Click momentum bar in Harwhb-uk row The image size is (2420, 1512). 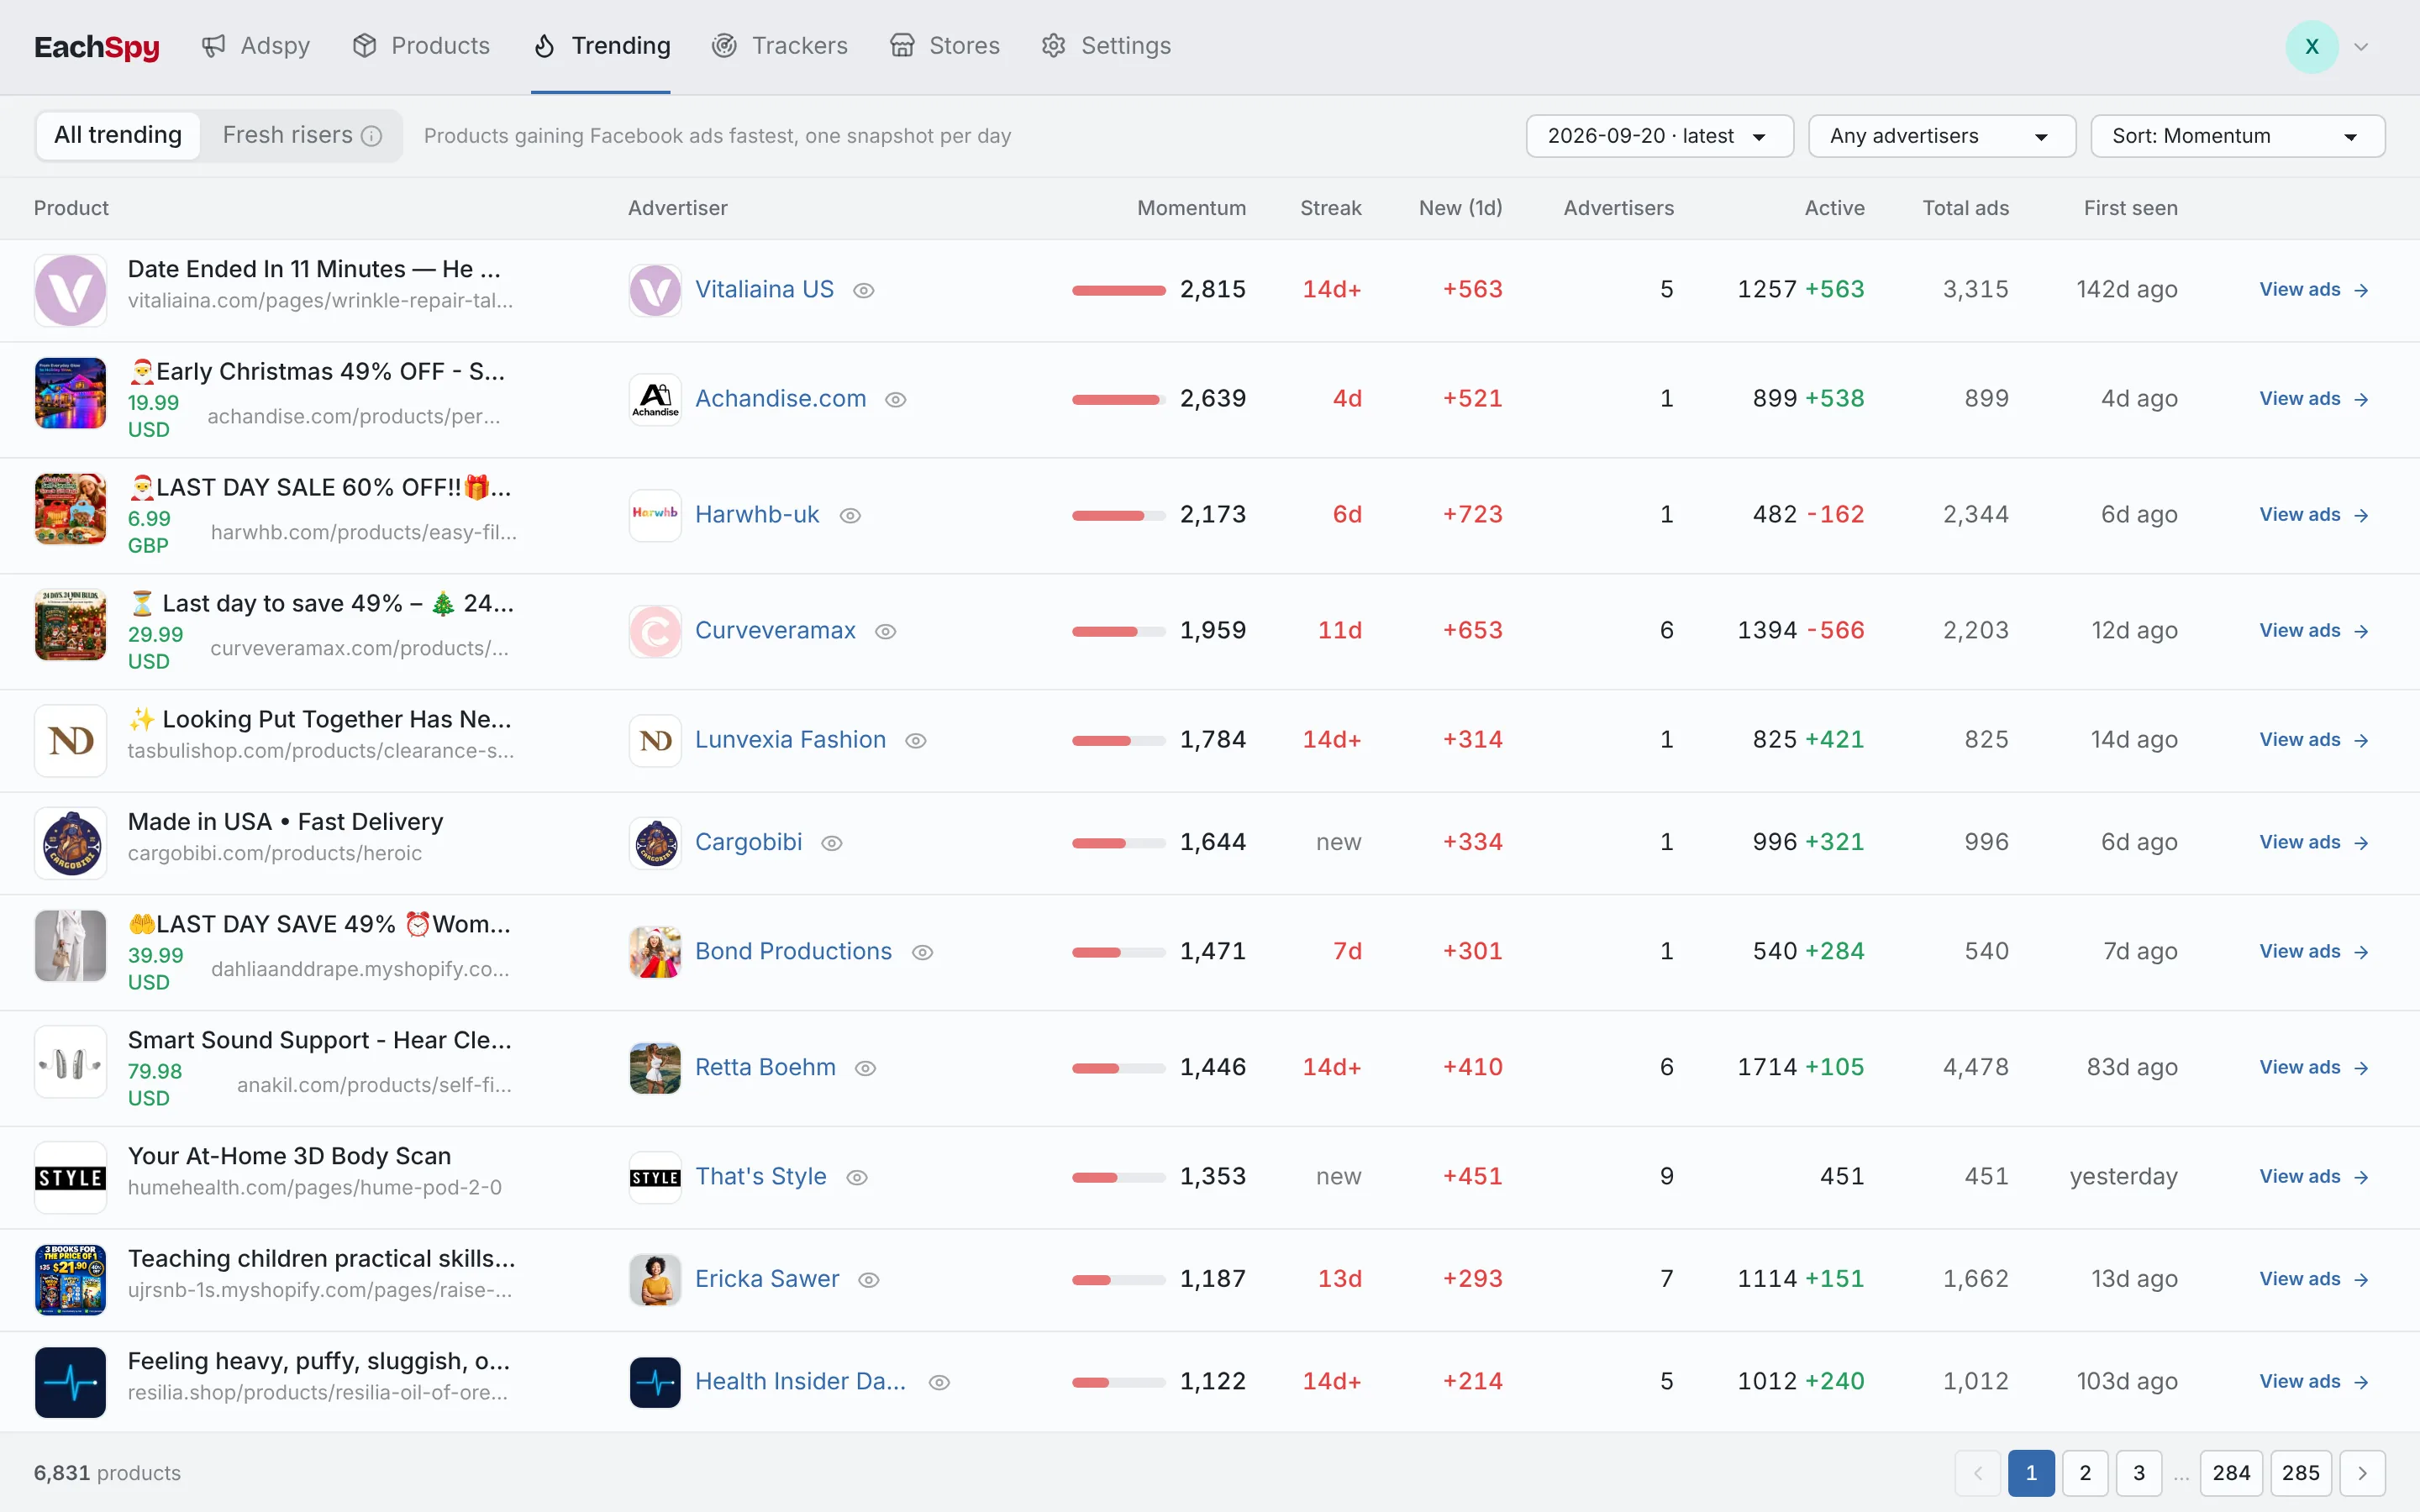tap(1119, 515)
